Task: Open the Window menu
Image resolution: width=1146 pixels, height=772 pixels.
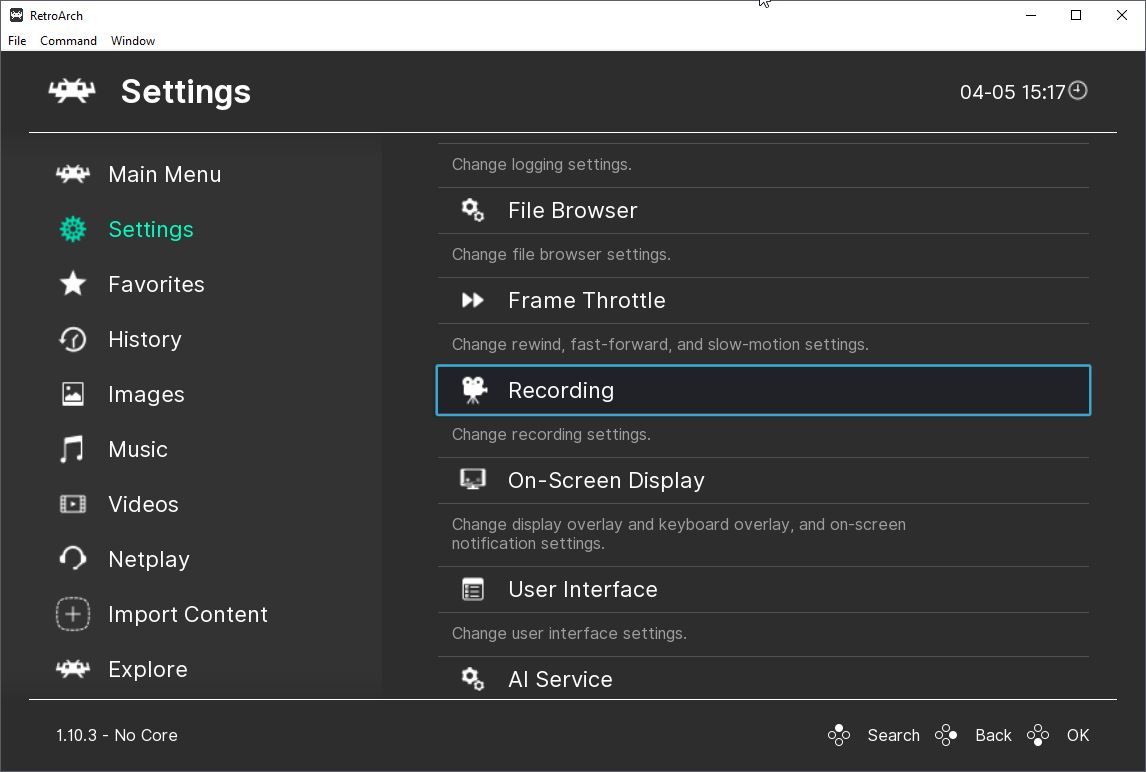Action: point(133,41)
